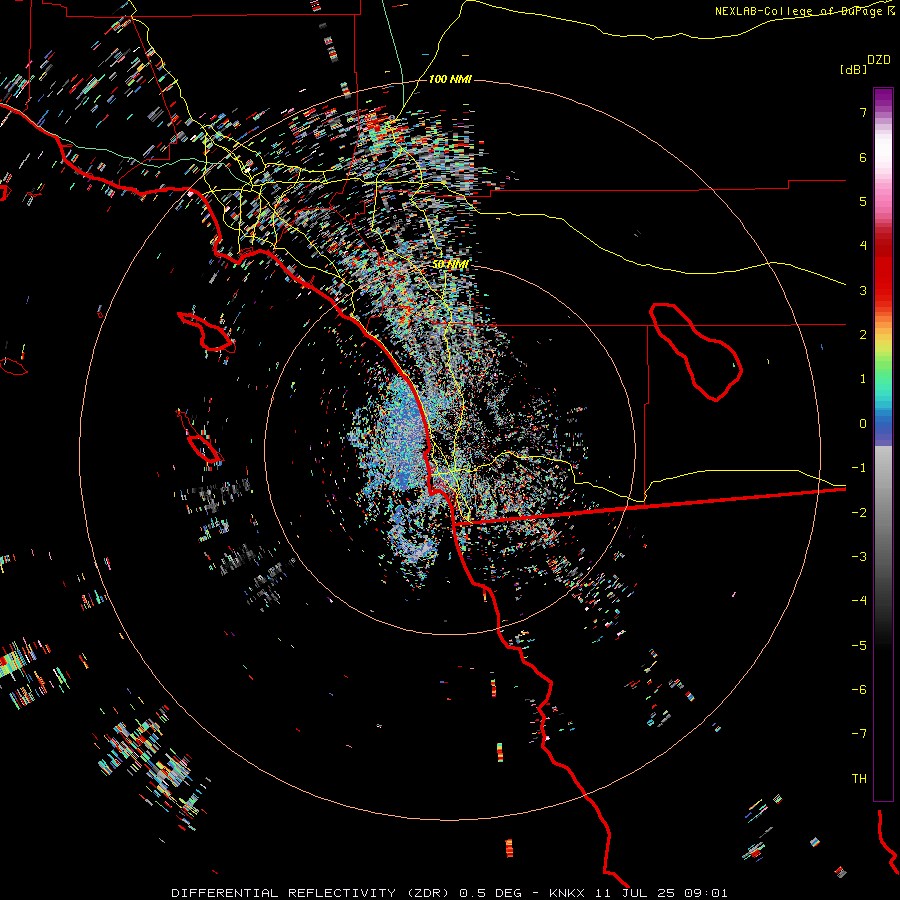Image resolution: width=900 pixels, height=900 pixels.
Task: Click the -5 value on color scale
Action: (x=859, y=646)
